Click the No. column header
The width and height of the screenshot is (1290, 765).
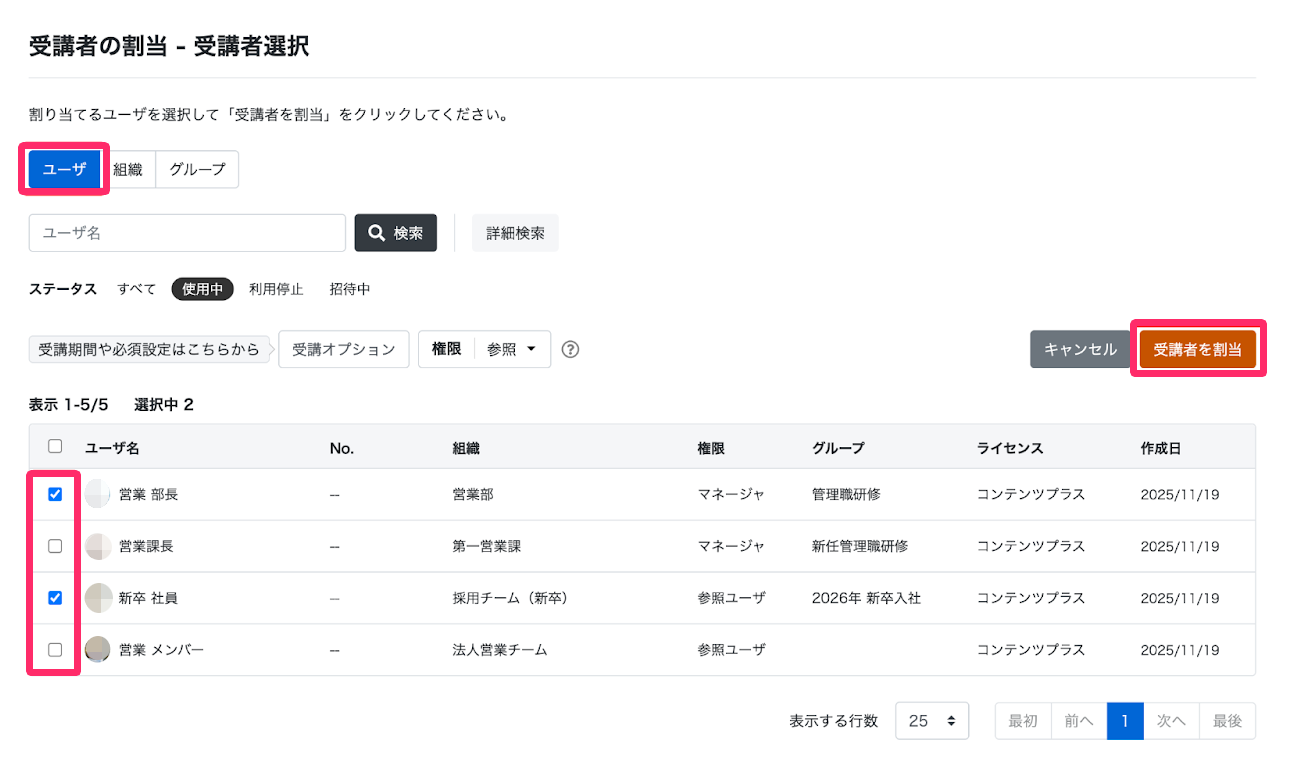click(342, 448)
